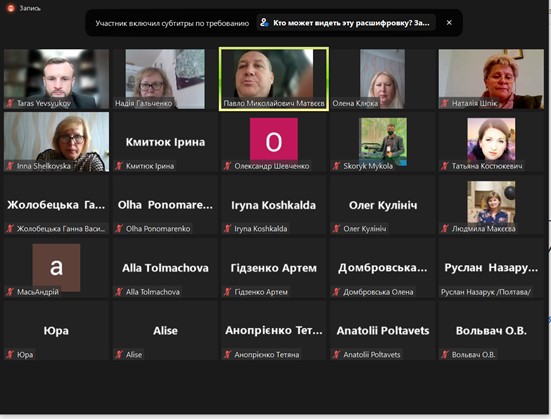Click muted mic icon on Олександр Шевченко
Image resolution: width=551 pixels, height=419 pixels.
tap(227, 166)
